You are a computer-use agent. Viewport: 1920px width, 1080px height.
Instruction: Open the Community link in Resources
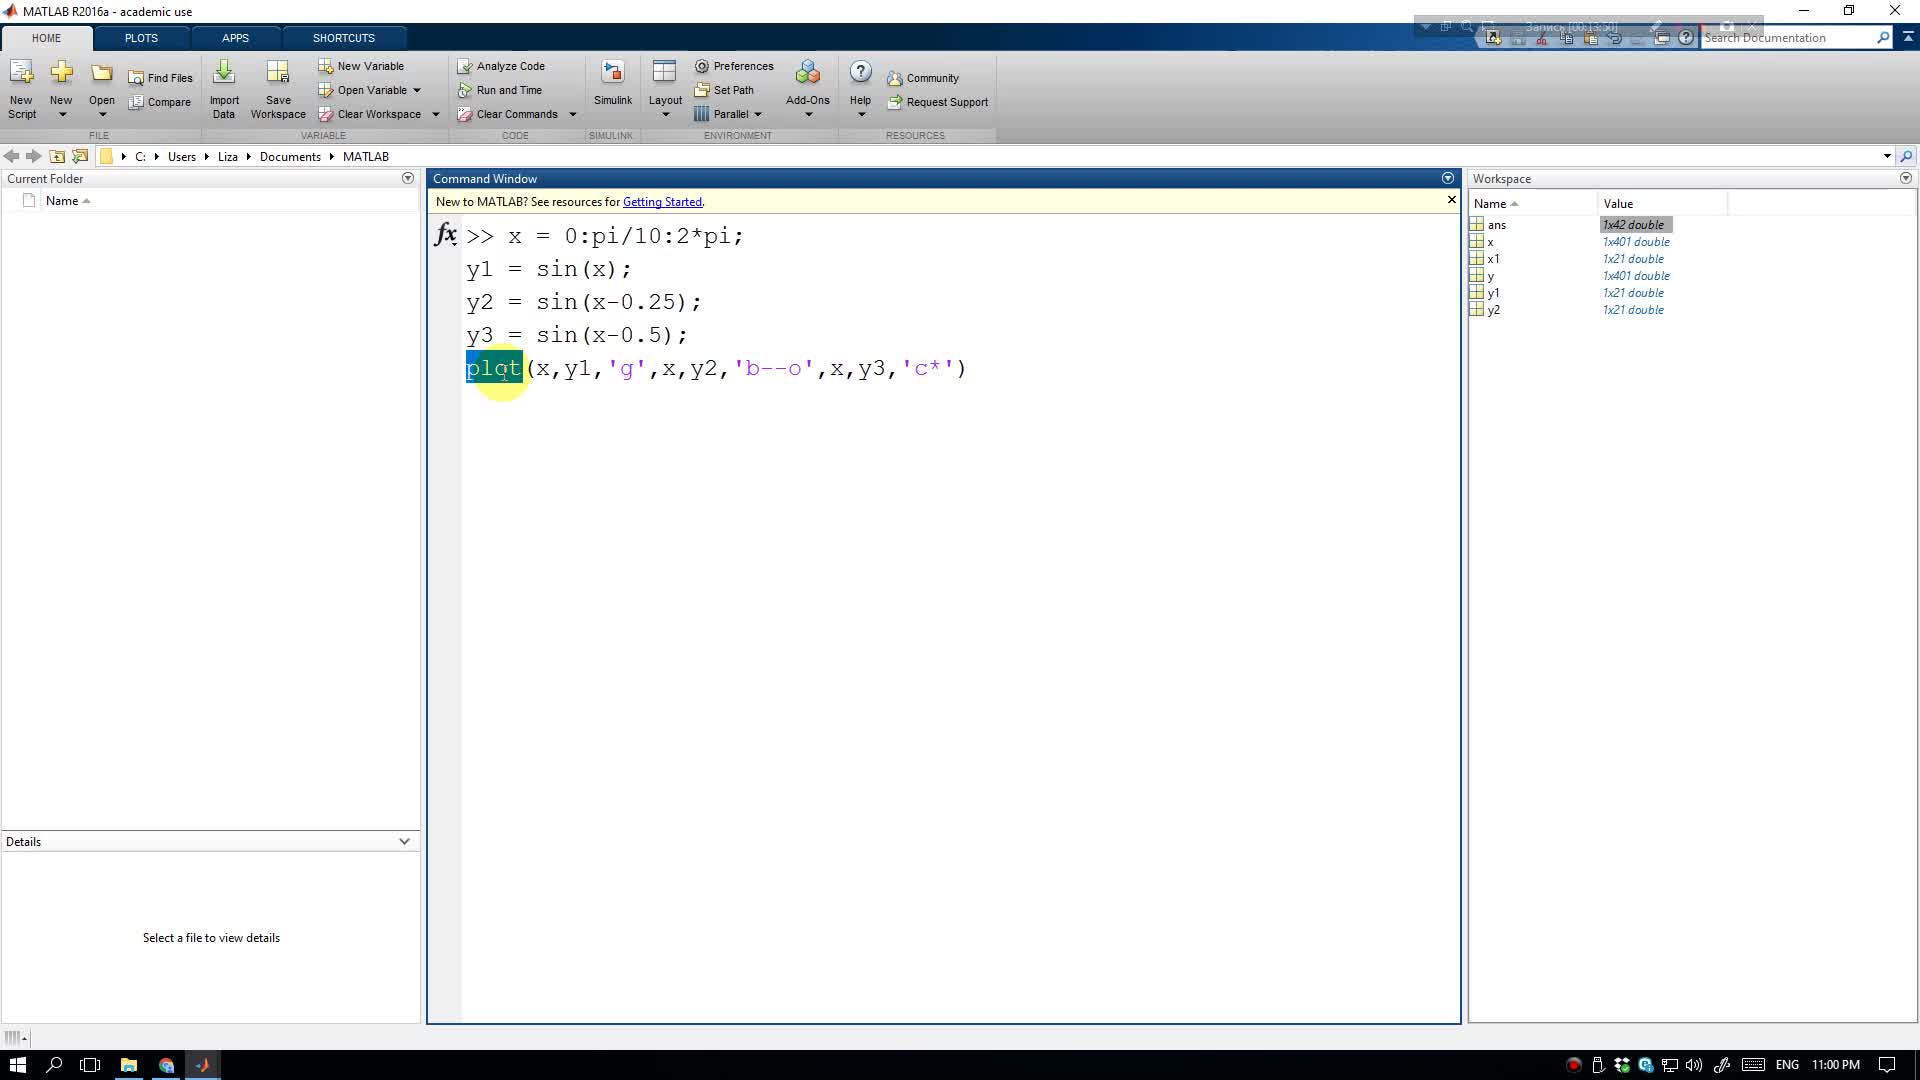tap(923, 78)
